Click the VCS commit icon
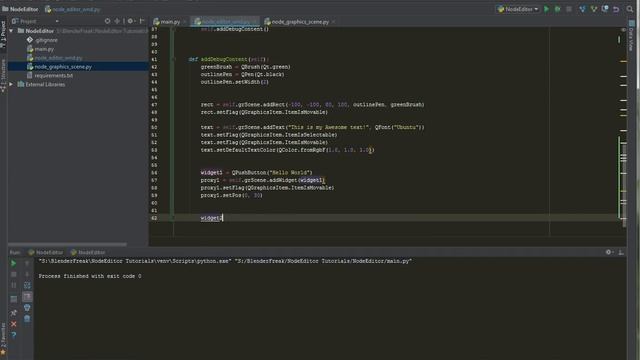This screenshot has height=360, width=640. pyautogui.click(x=594, y=9)
